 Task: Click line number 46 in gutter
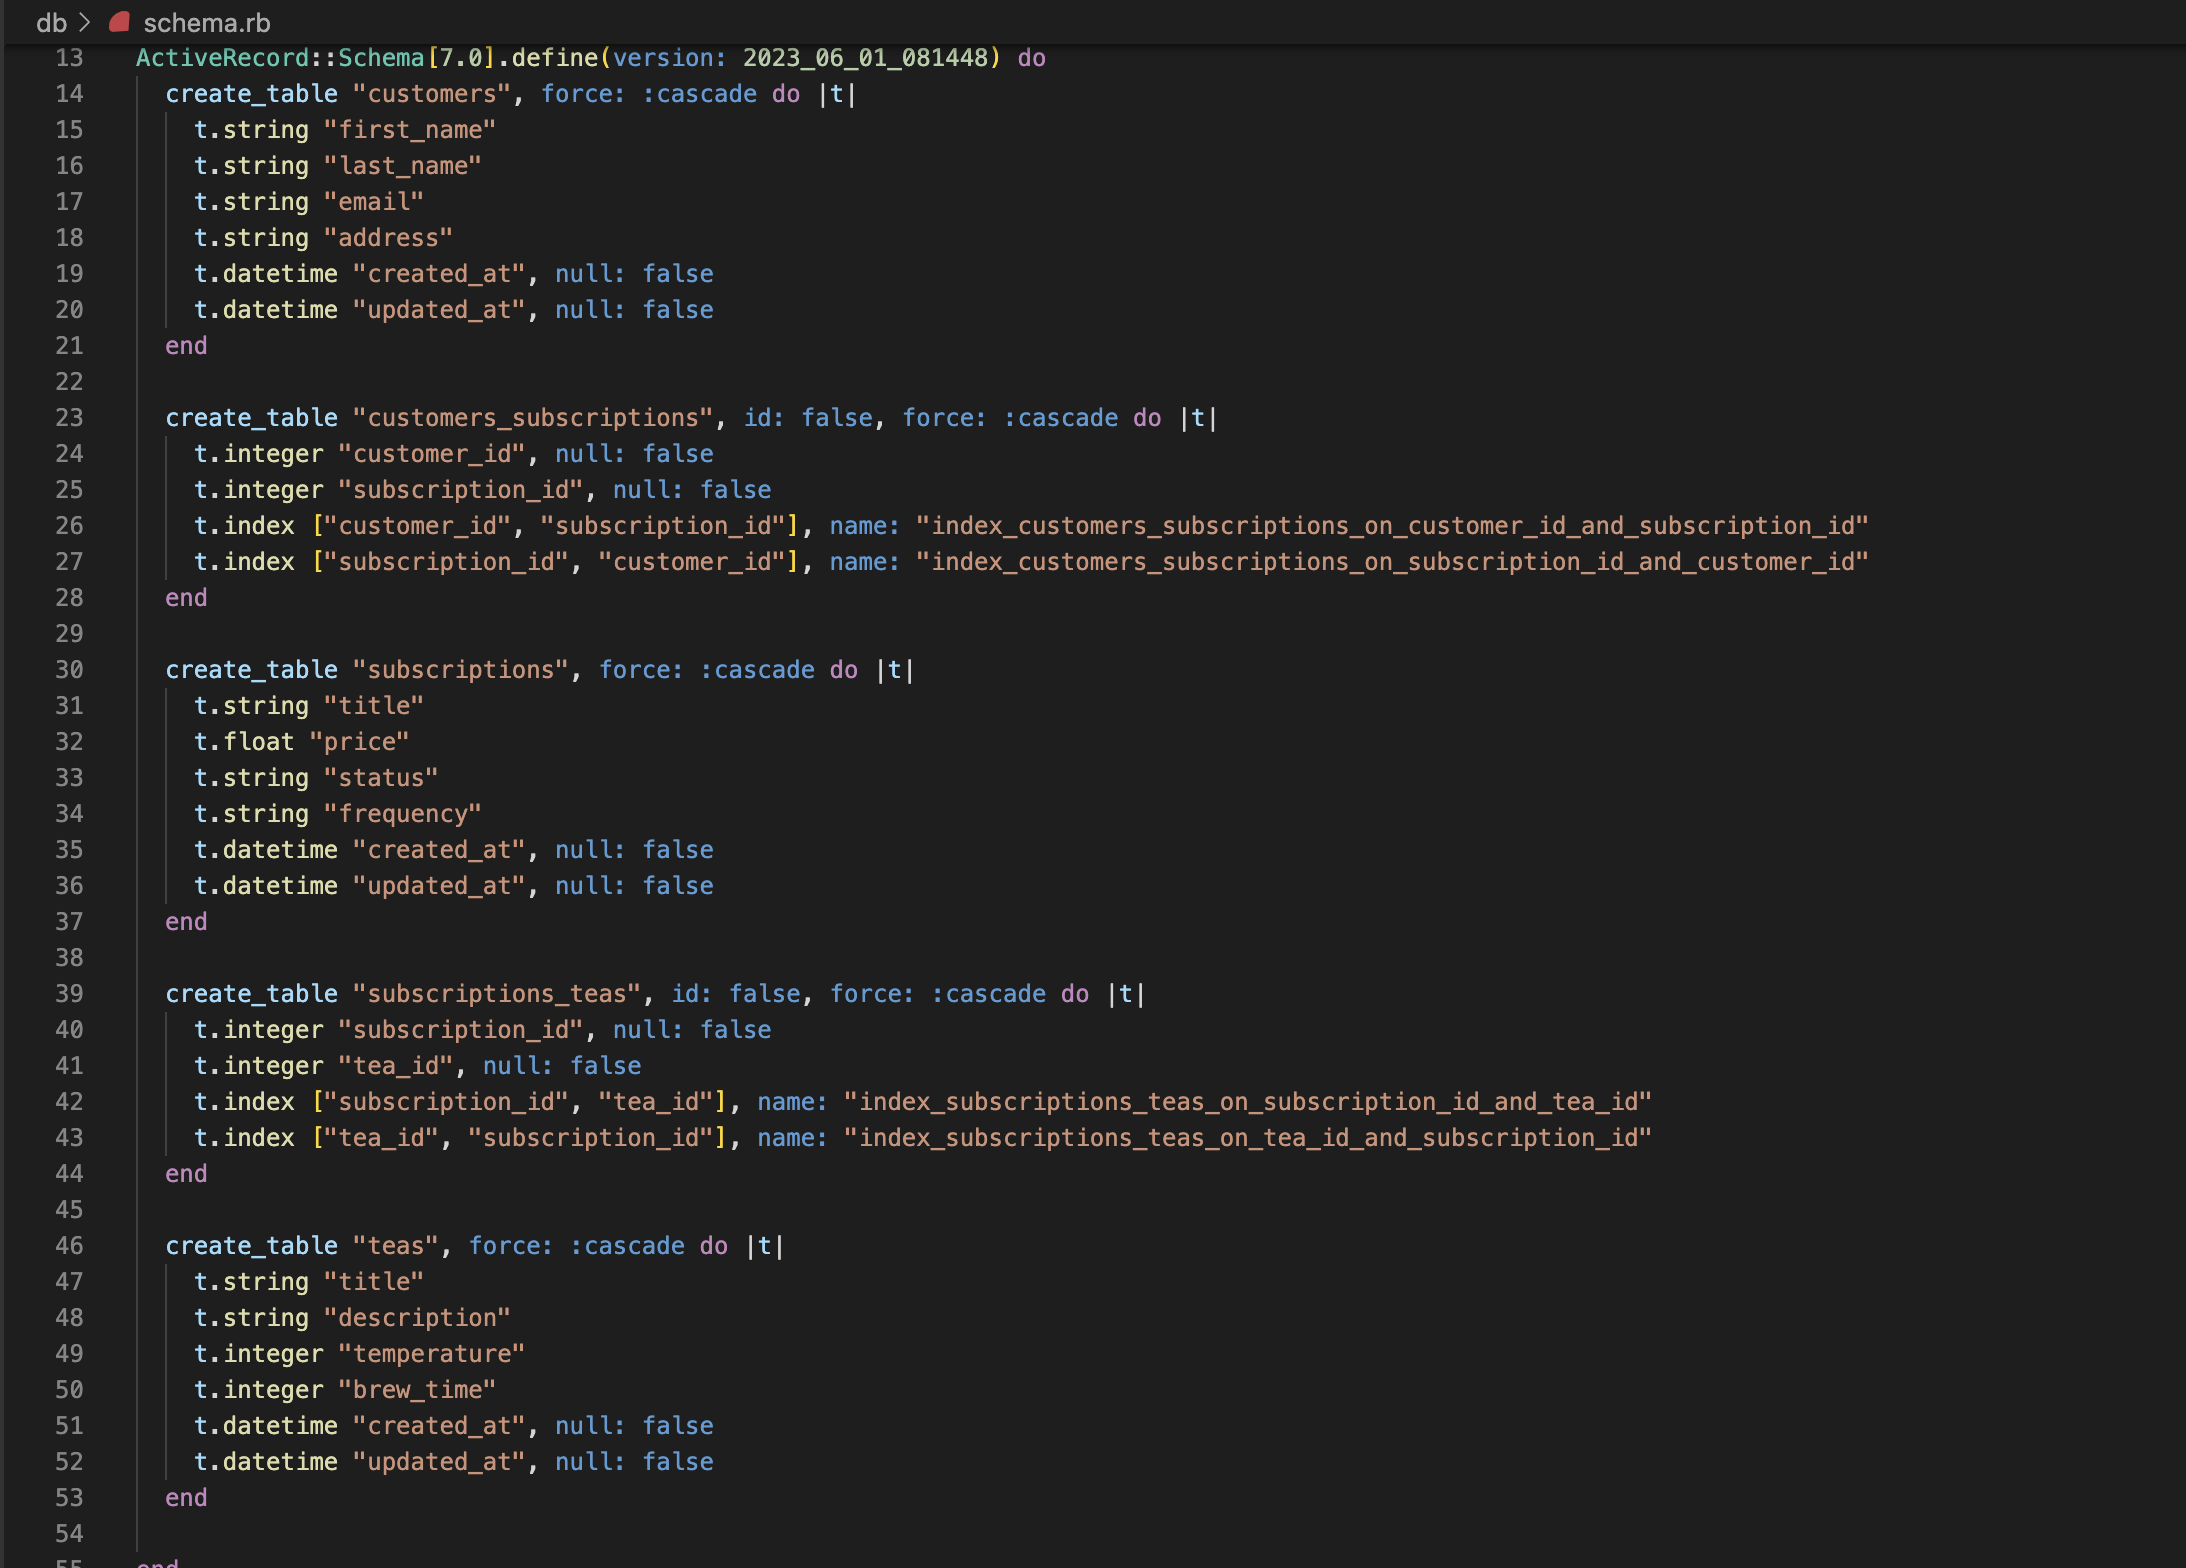[69, 1246]
